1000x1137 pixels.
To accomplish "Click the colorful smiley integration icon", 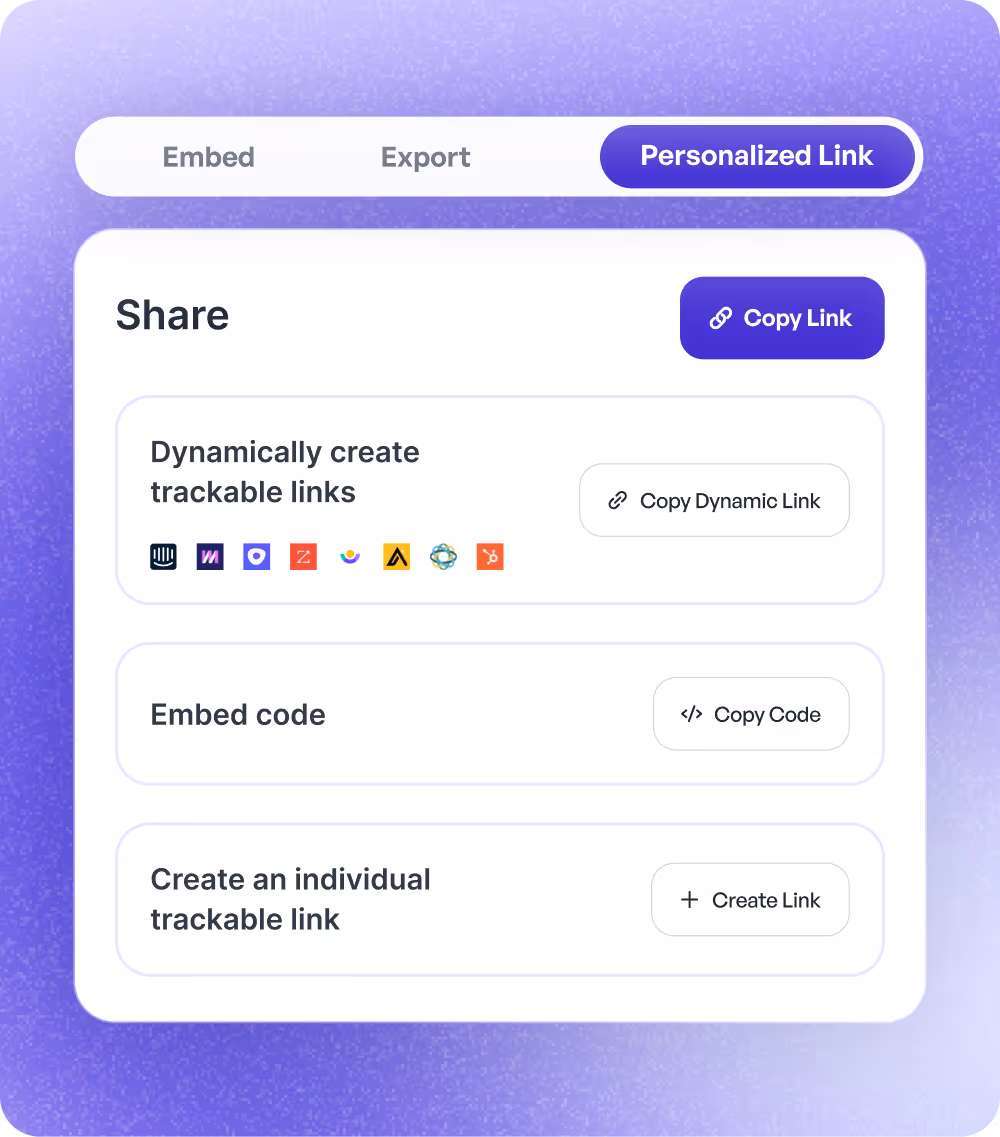I will [x=350, y=557].
